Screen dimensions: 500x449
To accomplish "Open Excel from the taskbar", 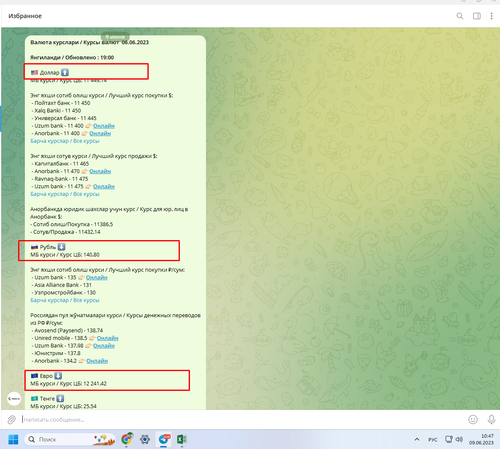I will point(182,439).
